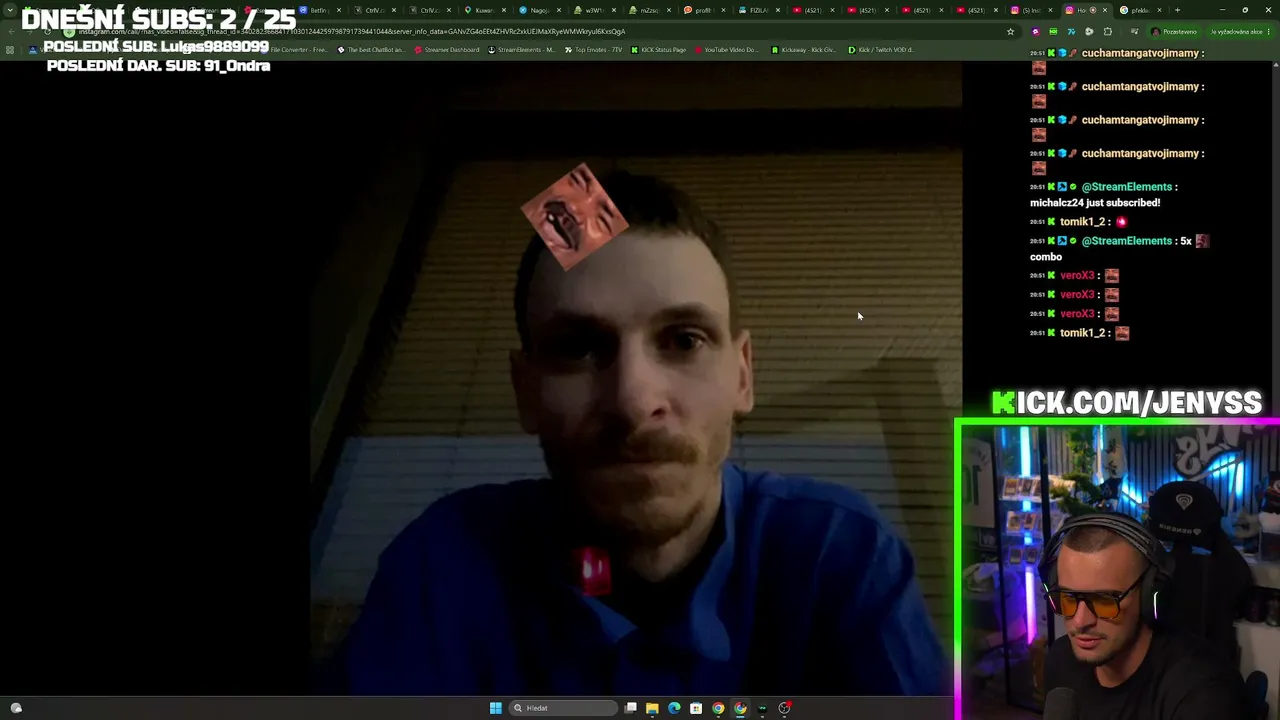The height and width of the screenshot is (720, 1280).
Task: Open the Kick / Twitch VOD bookmark
Action: tap(881, 50)
